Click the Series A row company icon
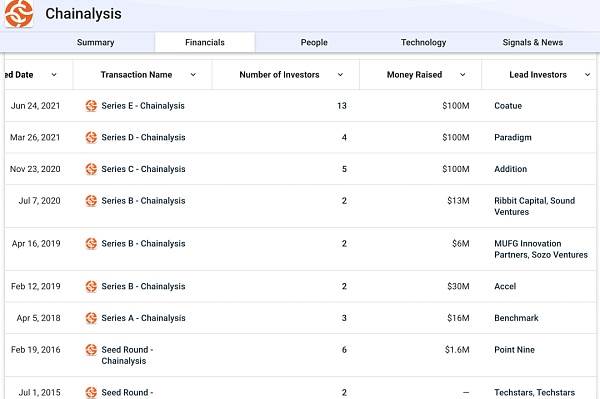This screenshot has height=399, width=600. tap(91, 318)
